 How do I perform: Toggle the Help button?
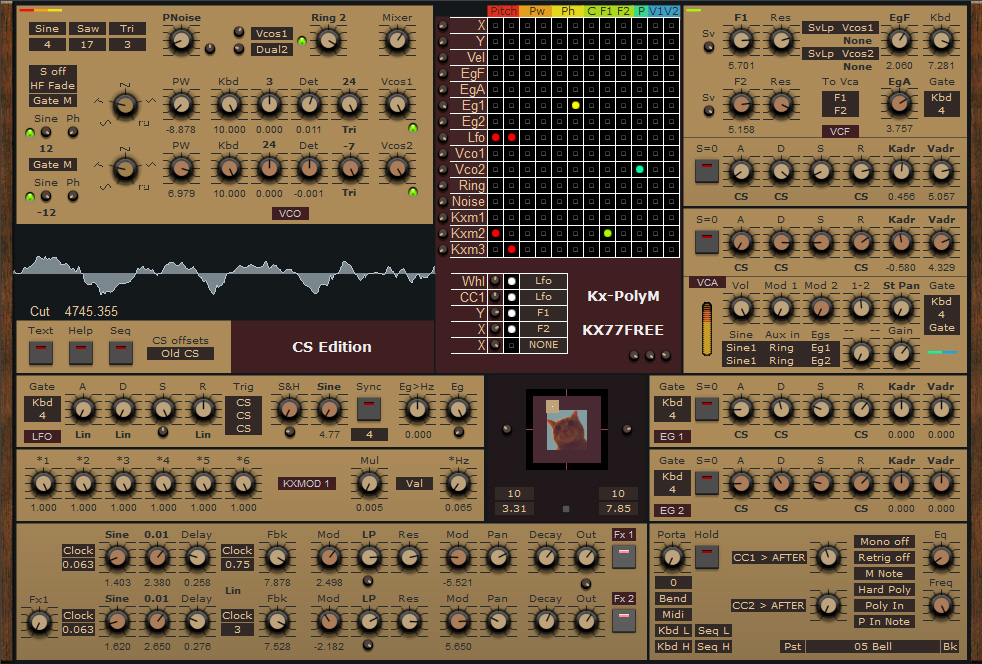81,353
